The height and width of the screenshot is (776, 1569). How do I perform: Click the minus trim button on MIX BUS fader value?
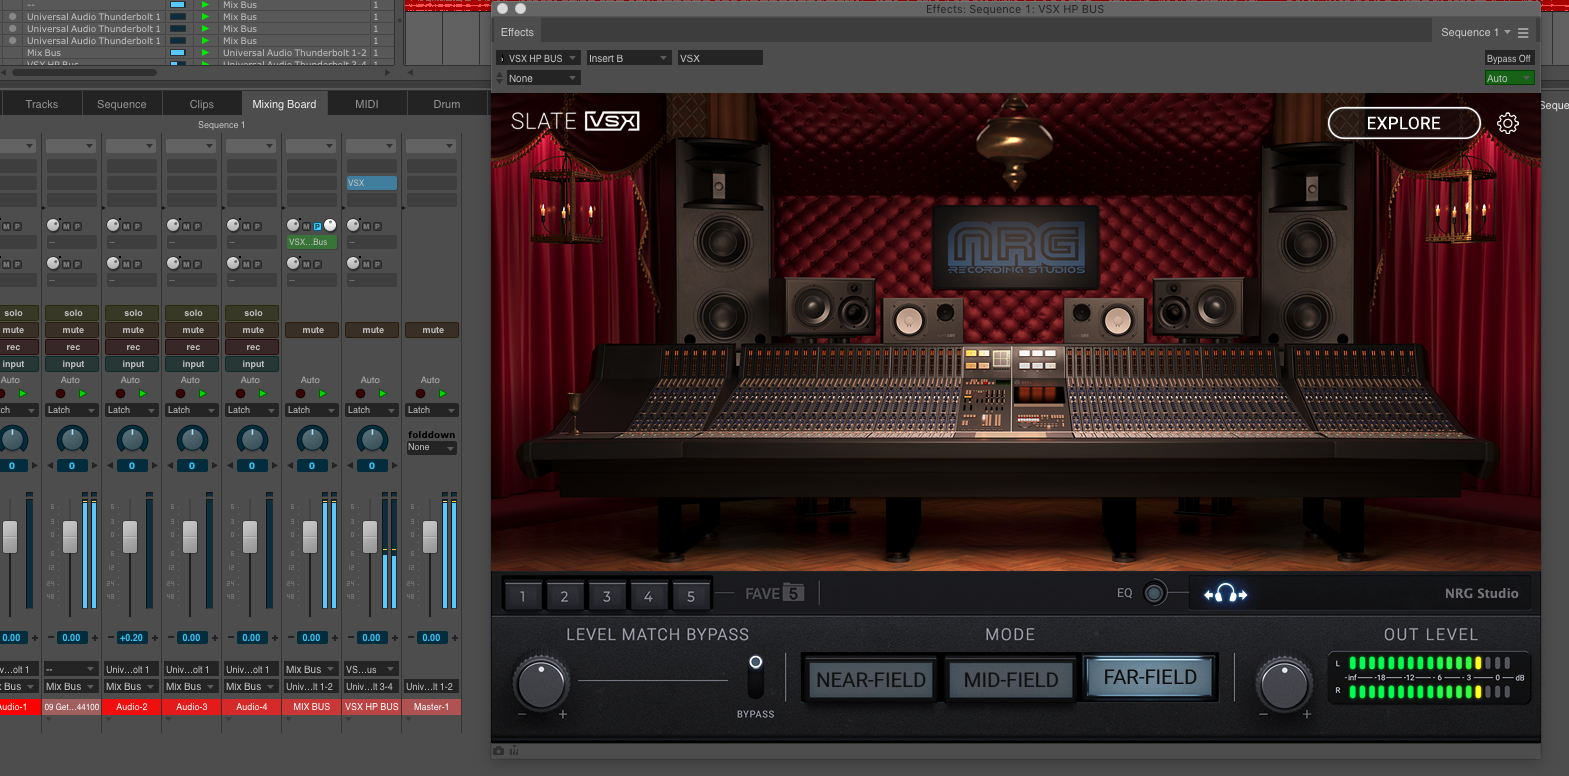tap(289, 638)
